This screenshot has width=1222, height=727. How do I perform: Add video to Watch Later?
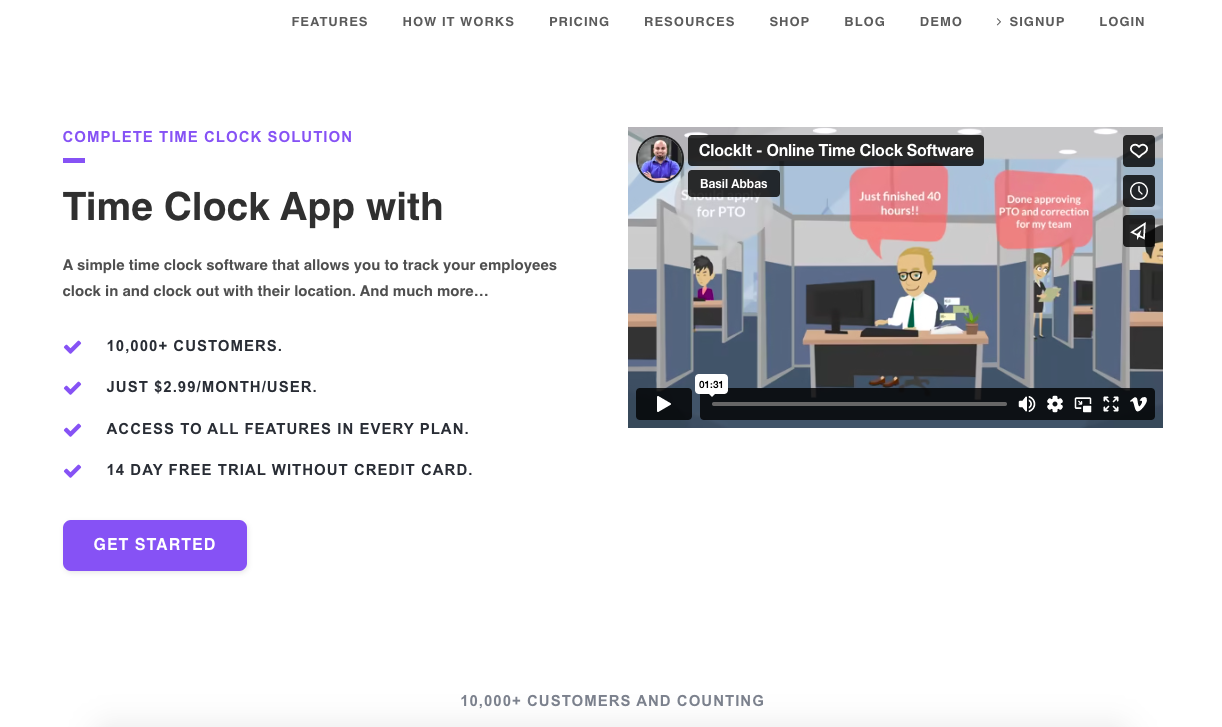(1139, 191)
